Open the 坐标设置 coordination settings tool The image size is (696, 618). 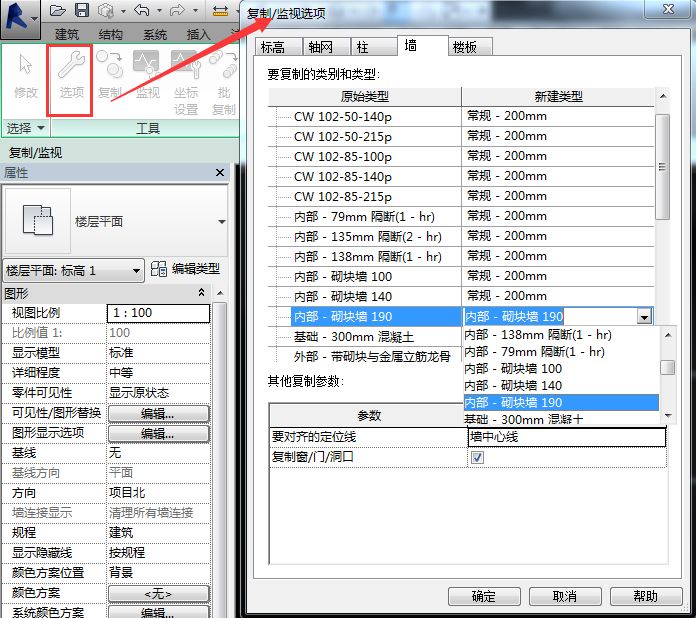point(186,82)
